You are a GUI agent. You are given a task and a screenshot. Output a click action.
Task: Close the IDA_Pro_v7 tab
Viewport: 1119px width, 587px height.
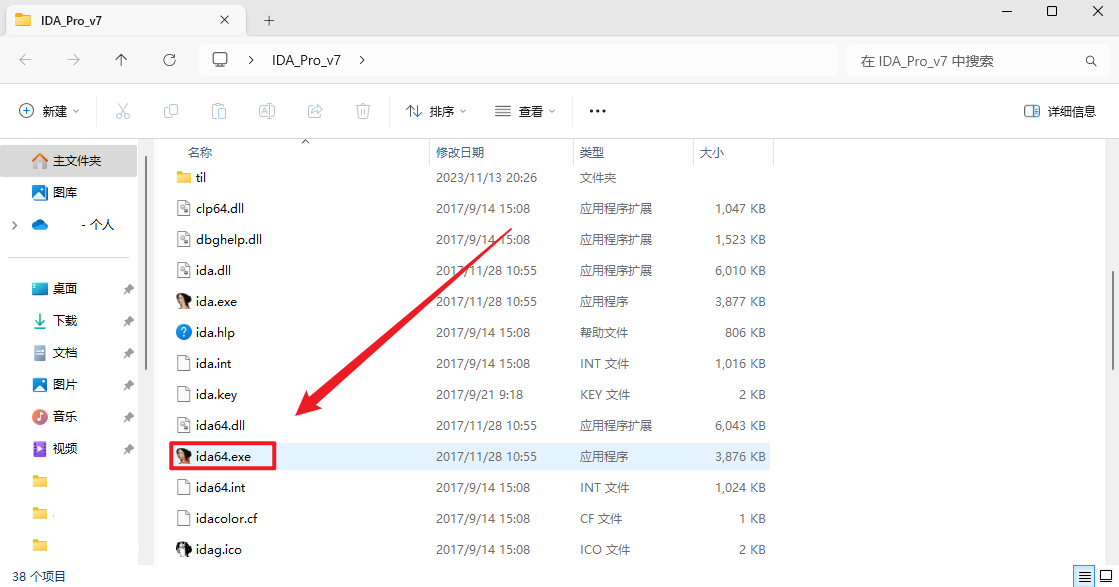click(x=225, y=20)
